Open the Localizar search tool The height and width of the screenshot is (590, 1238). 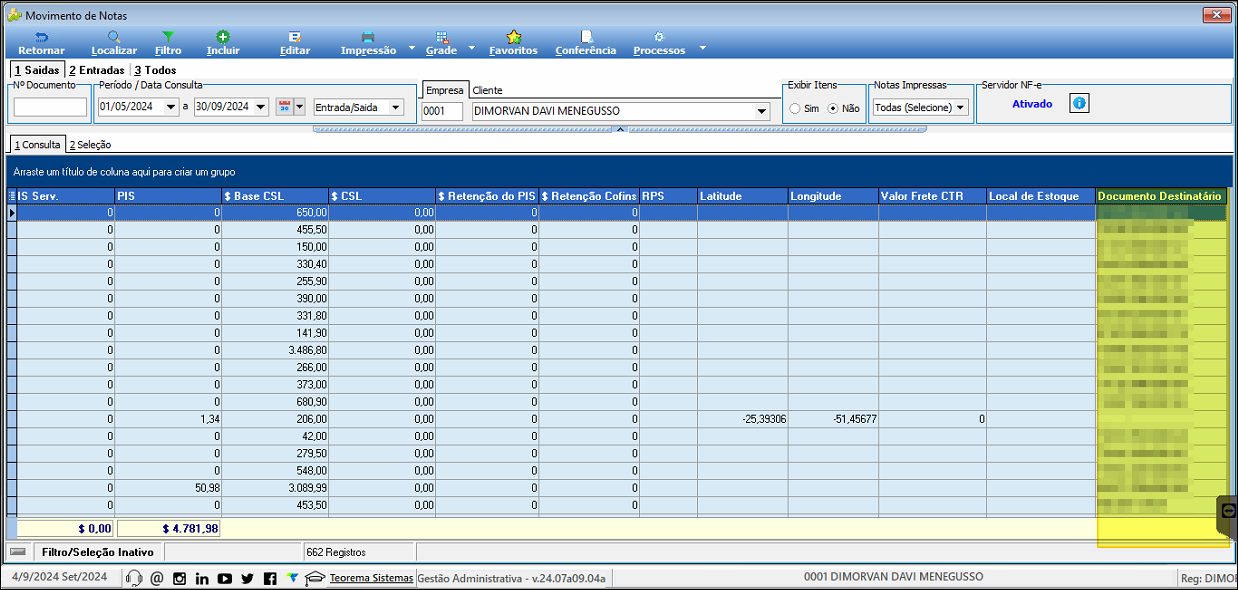click(x=114, y=43)
